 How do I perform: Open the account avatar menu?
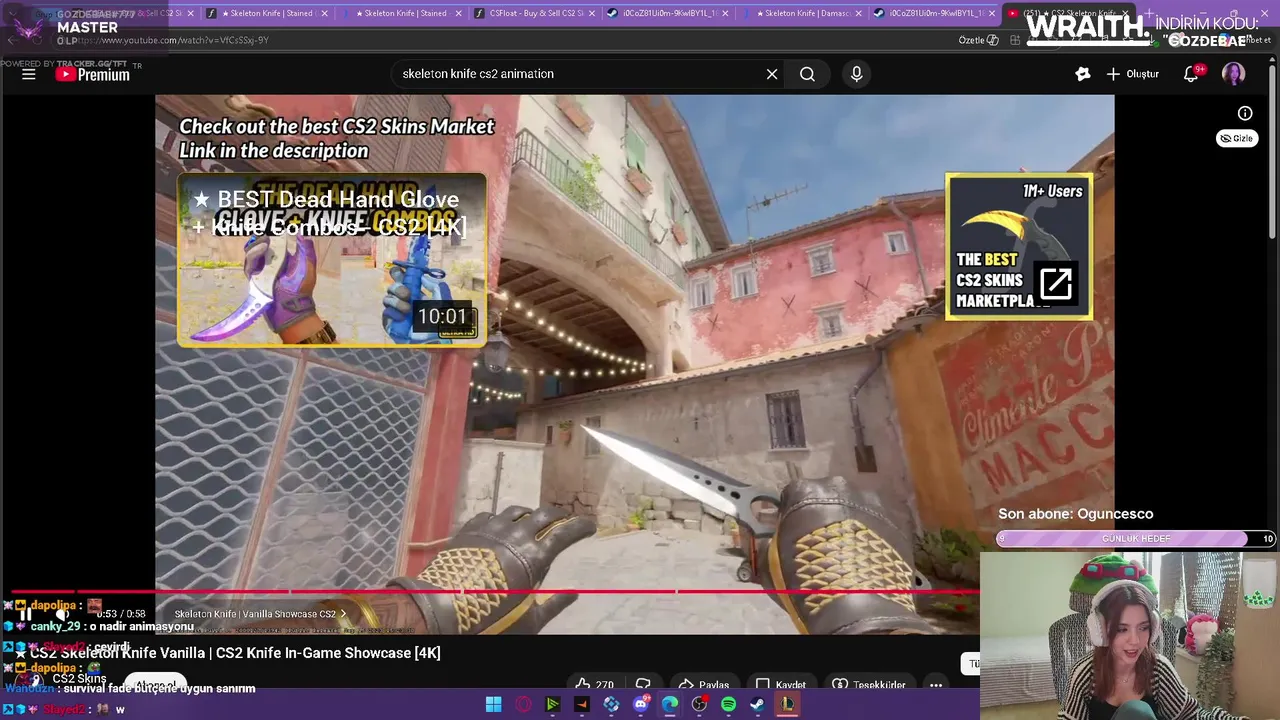coord(1233,74)
